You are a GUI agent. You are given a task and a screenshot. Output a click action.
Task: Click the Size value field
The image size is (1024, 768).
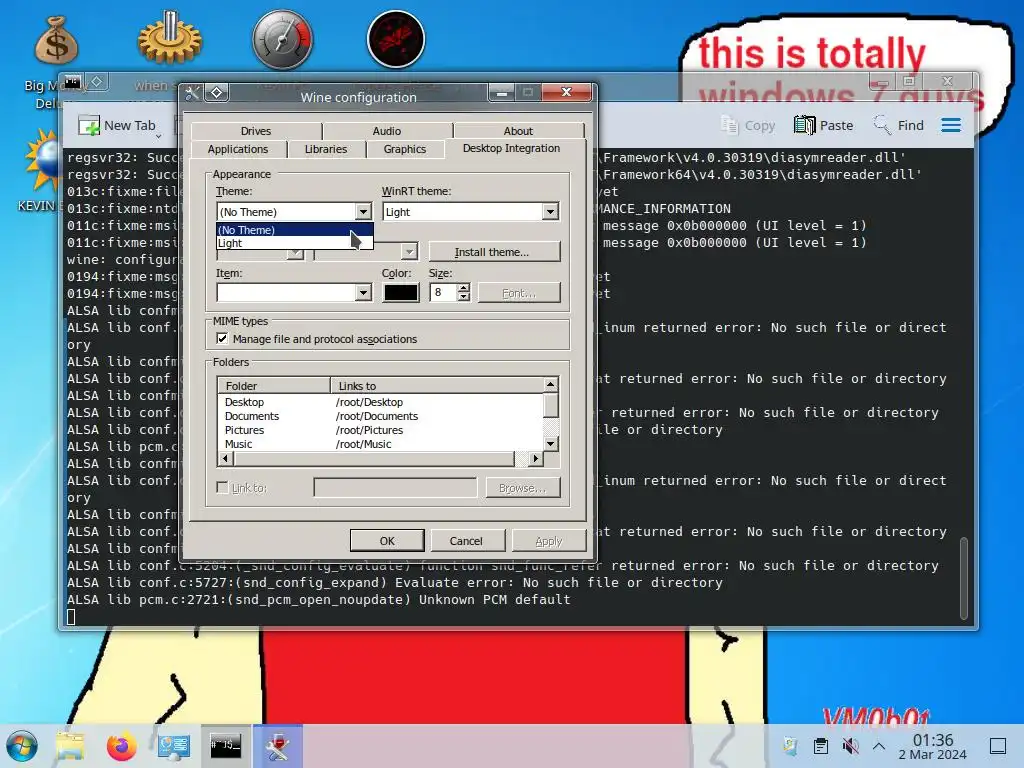pos(443,293)
